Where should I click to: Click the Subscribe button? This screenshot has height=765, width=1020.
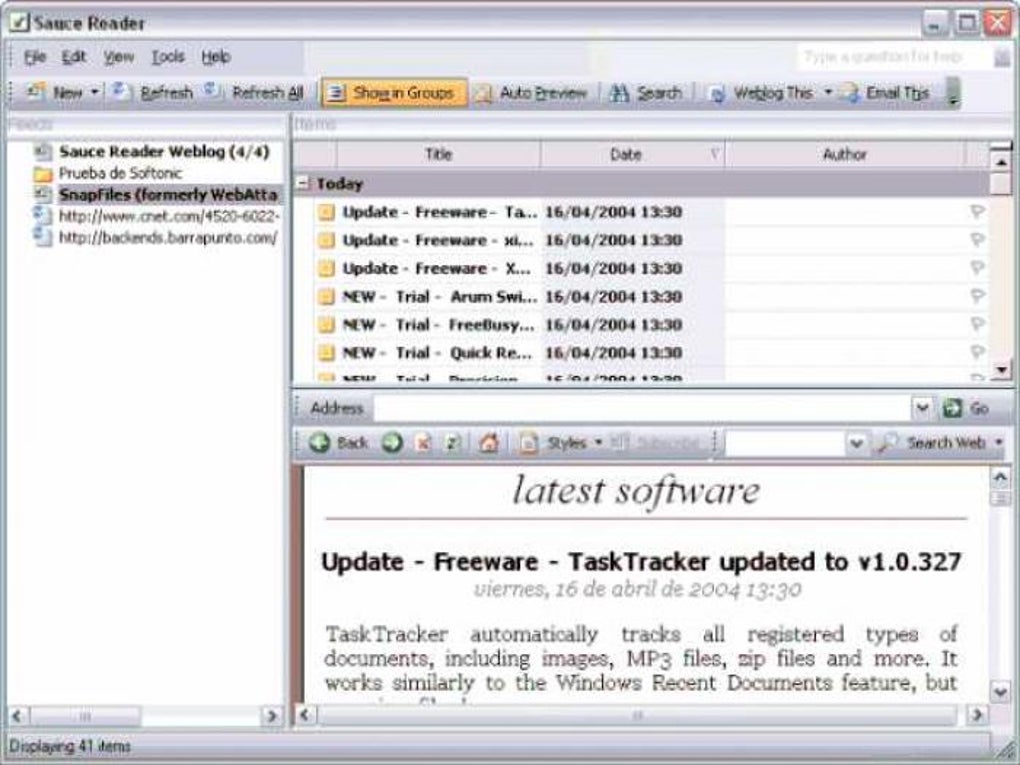[x=656, y=443]
